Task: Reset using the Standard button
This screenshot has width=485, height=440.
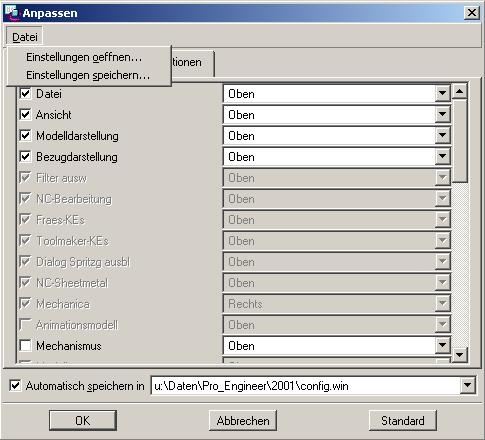Action: click(x=403, y=420)
